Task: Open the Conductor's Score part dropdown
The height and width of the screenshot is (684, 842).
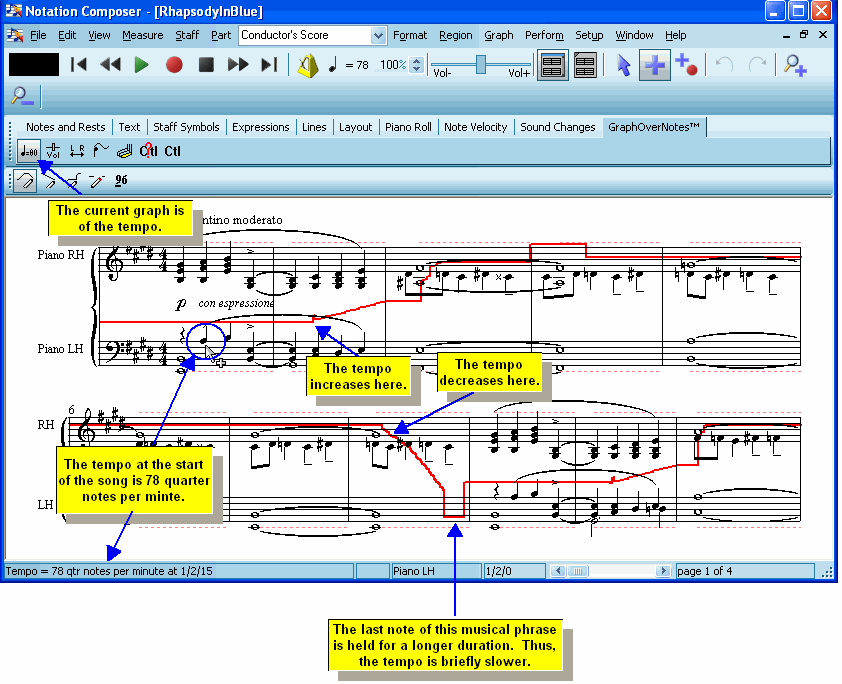Action: (x=378, y=35)
